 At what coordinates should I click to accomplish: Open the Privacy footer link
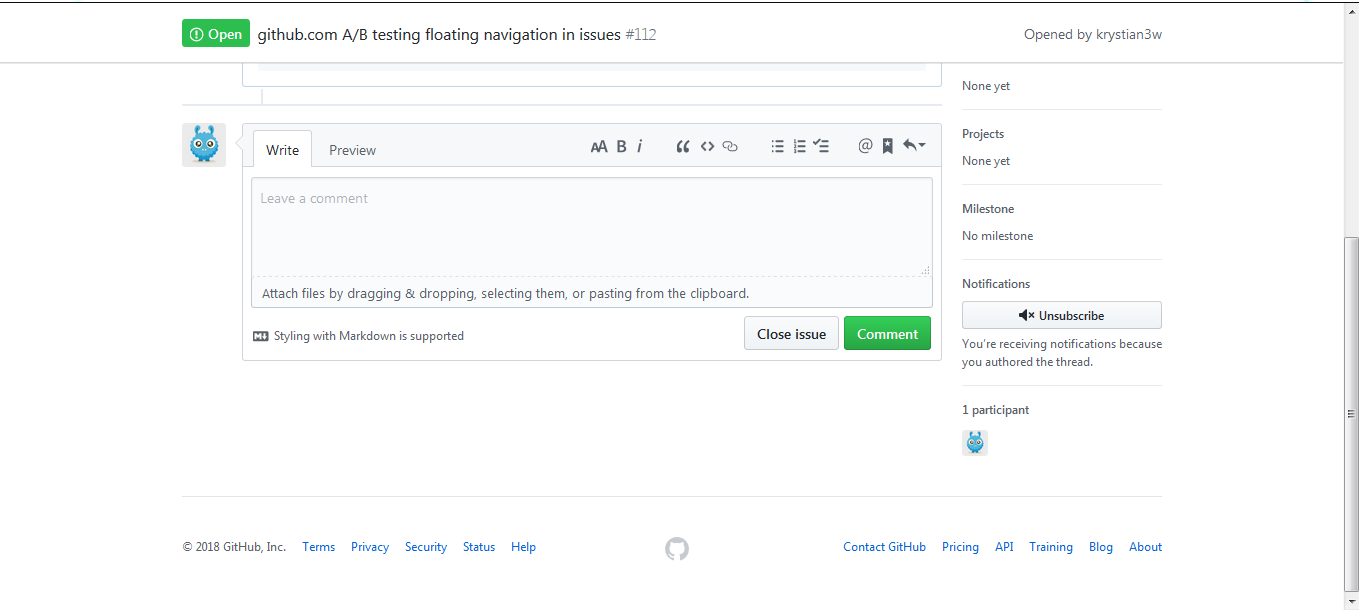pyautogui.click(x=370, y=547)
